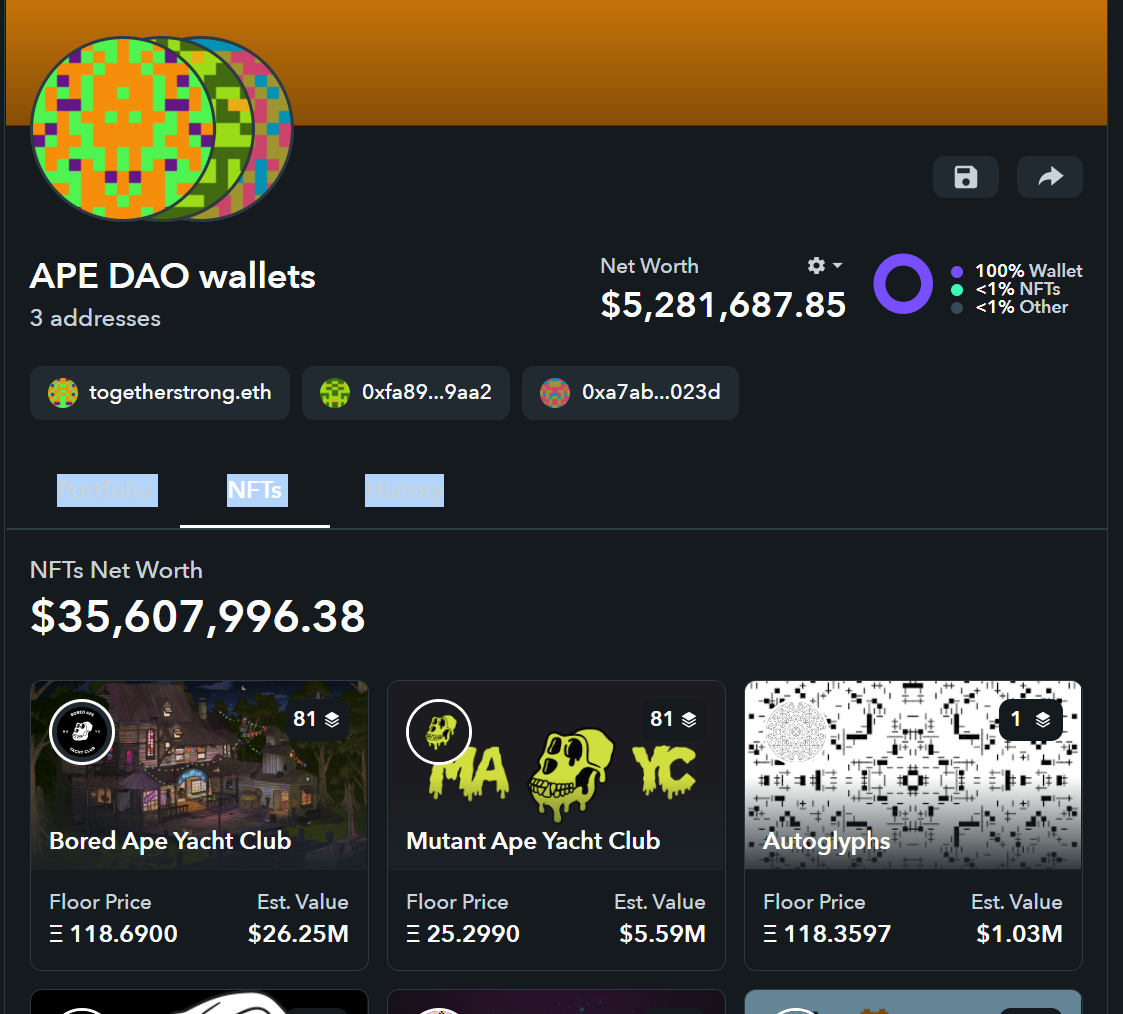Click the 25.2990 floor price value
Image resolution: width=1123 pixels, height=1014 pixels.
[463, 934]
